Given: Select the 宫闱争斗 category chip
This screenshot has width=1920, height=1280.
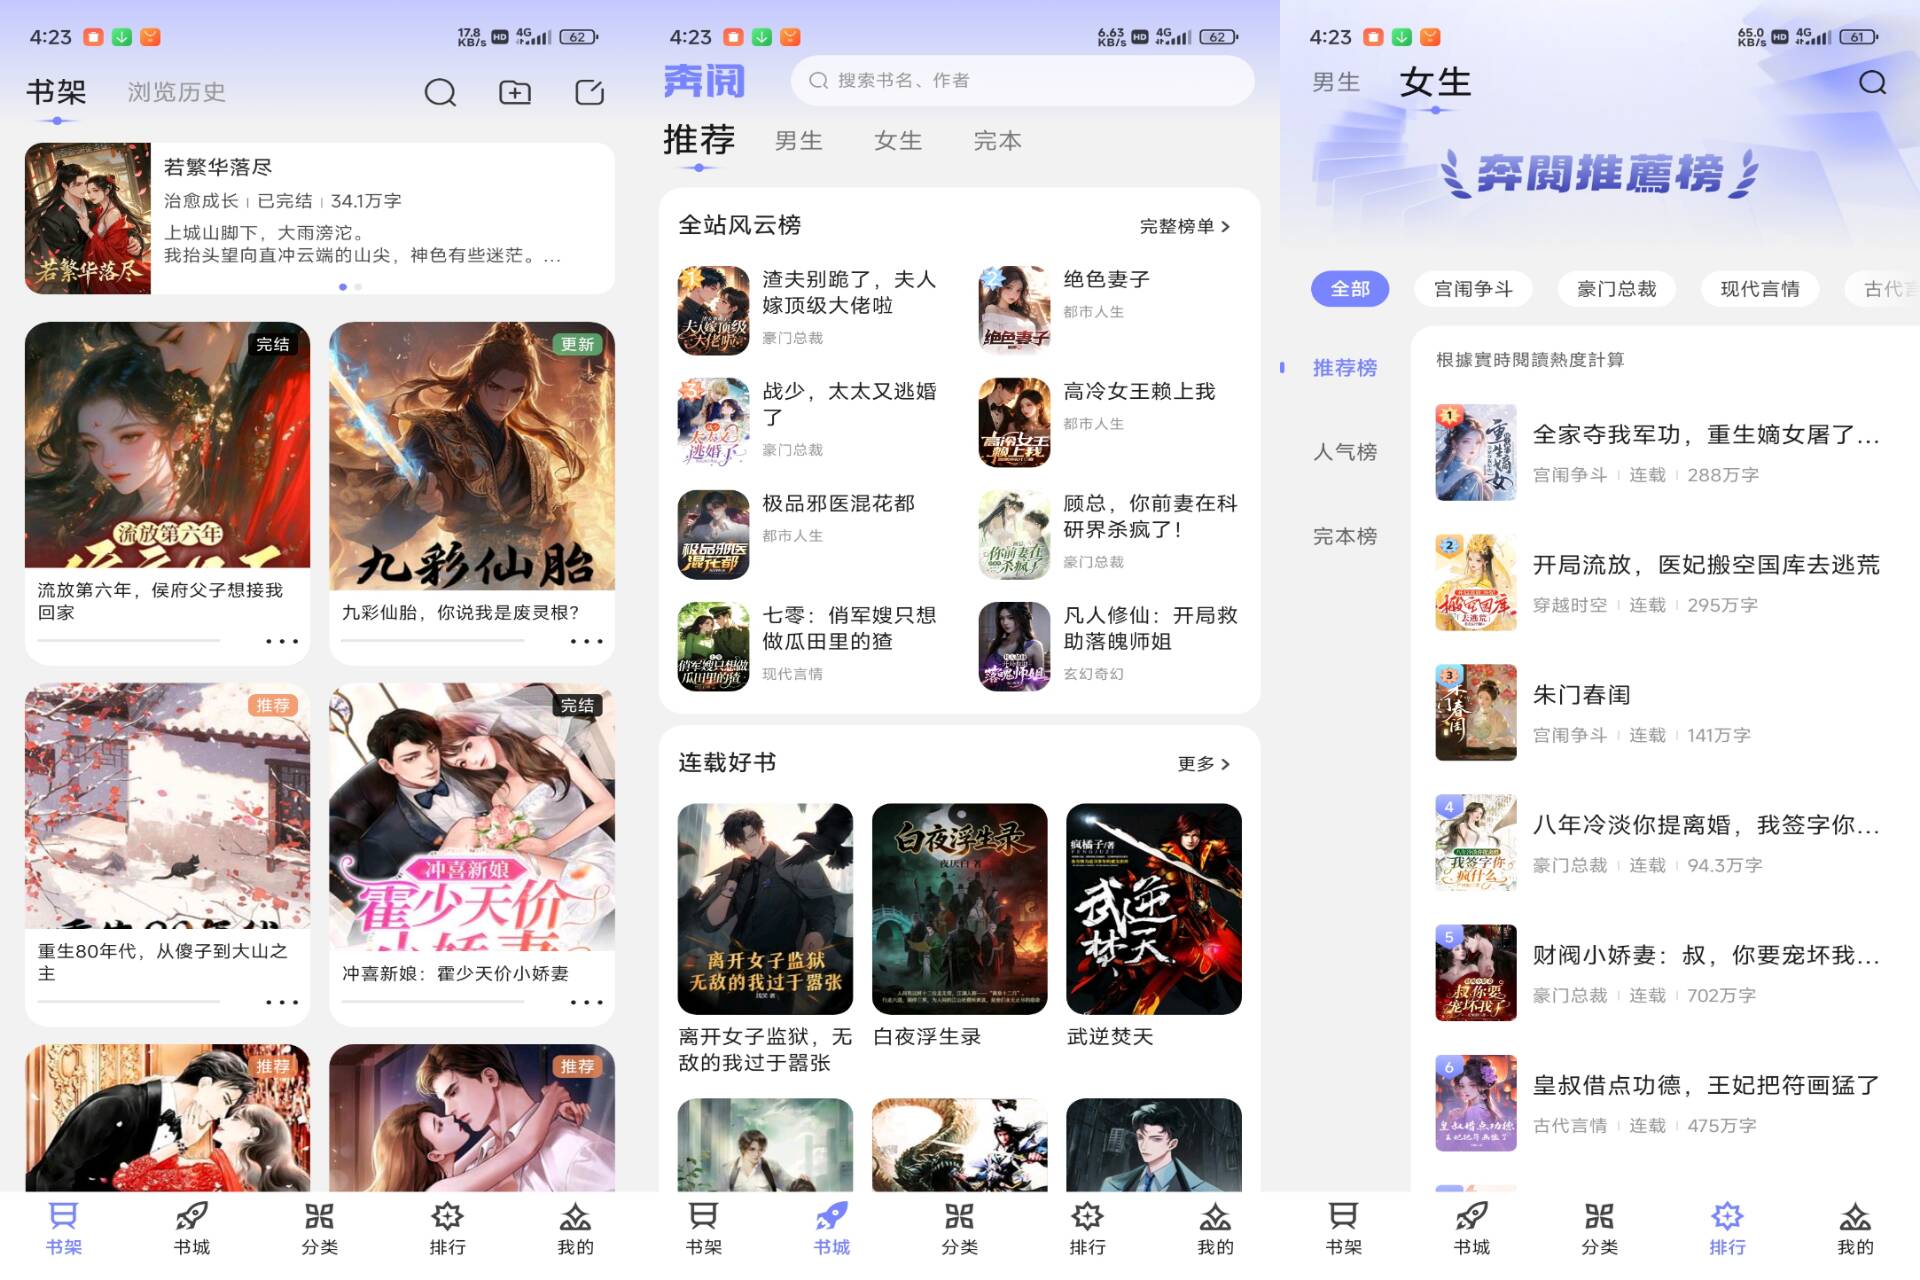Looking at the screenshot, I should (x=1473, y=289).
